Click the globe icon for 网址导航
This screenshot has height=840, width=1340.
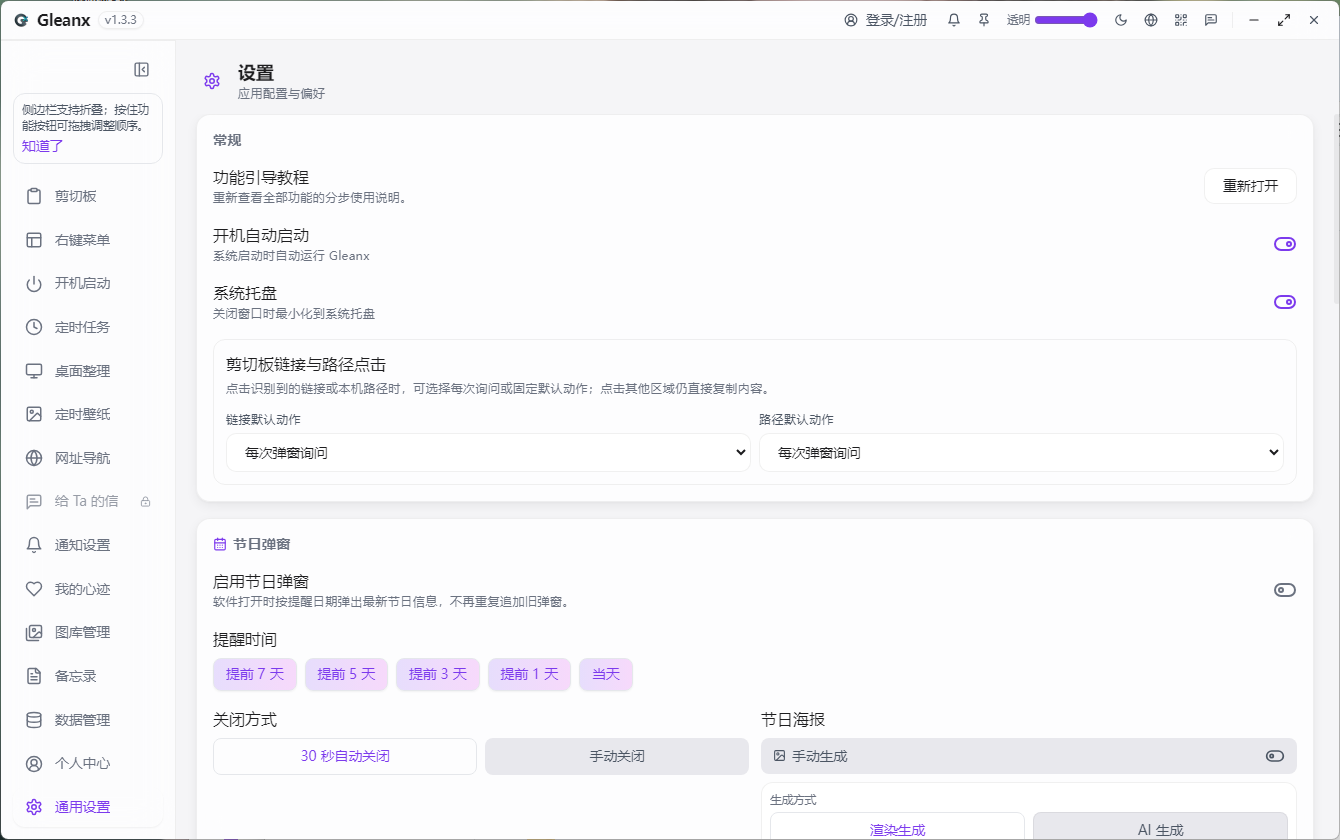(34, 458)
